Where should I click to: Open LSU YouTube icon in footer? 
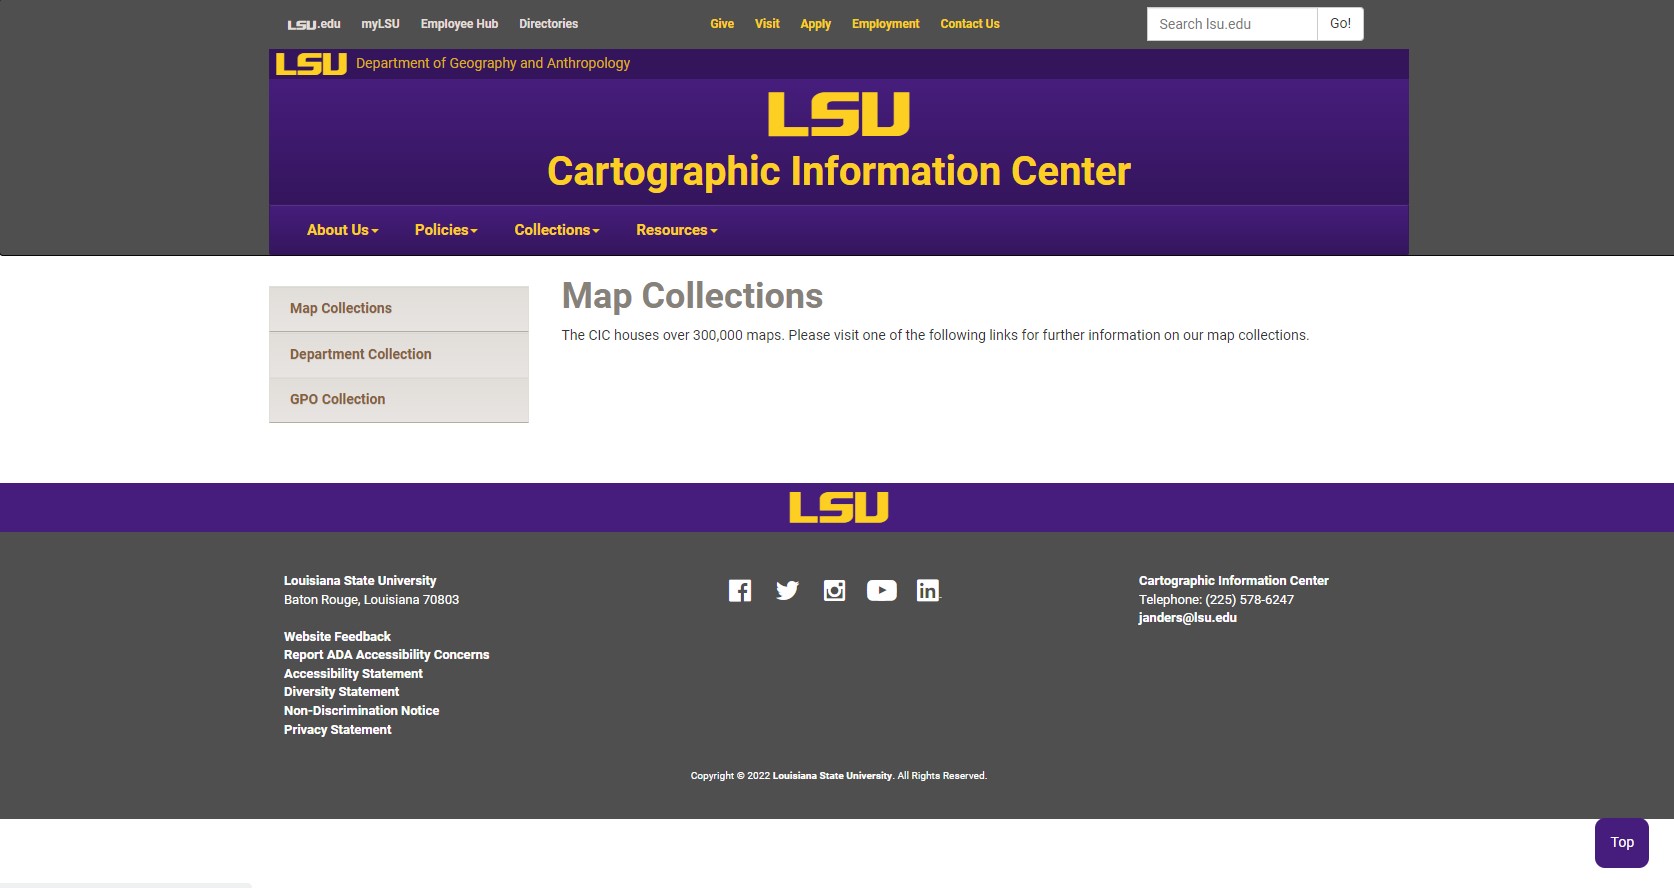click(x=881, y=591)
